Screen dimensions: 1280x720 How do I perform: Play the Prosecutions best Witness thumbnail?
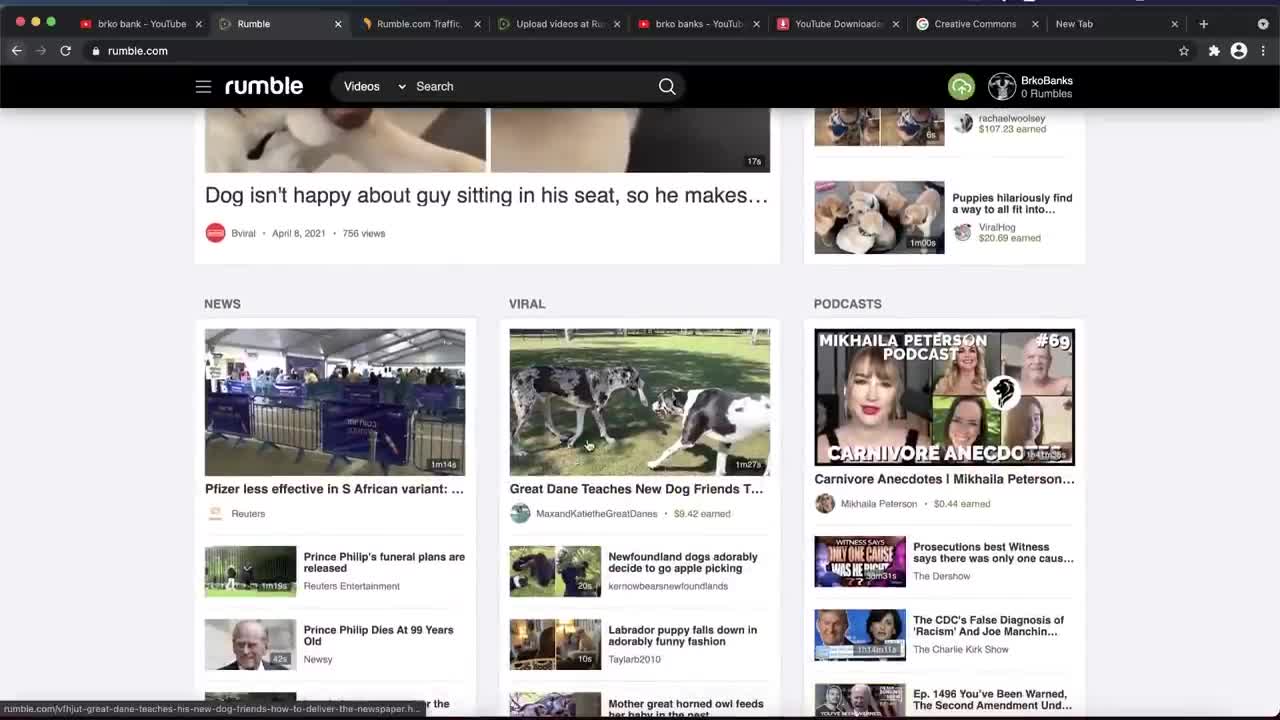860,561
